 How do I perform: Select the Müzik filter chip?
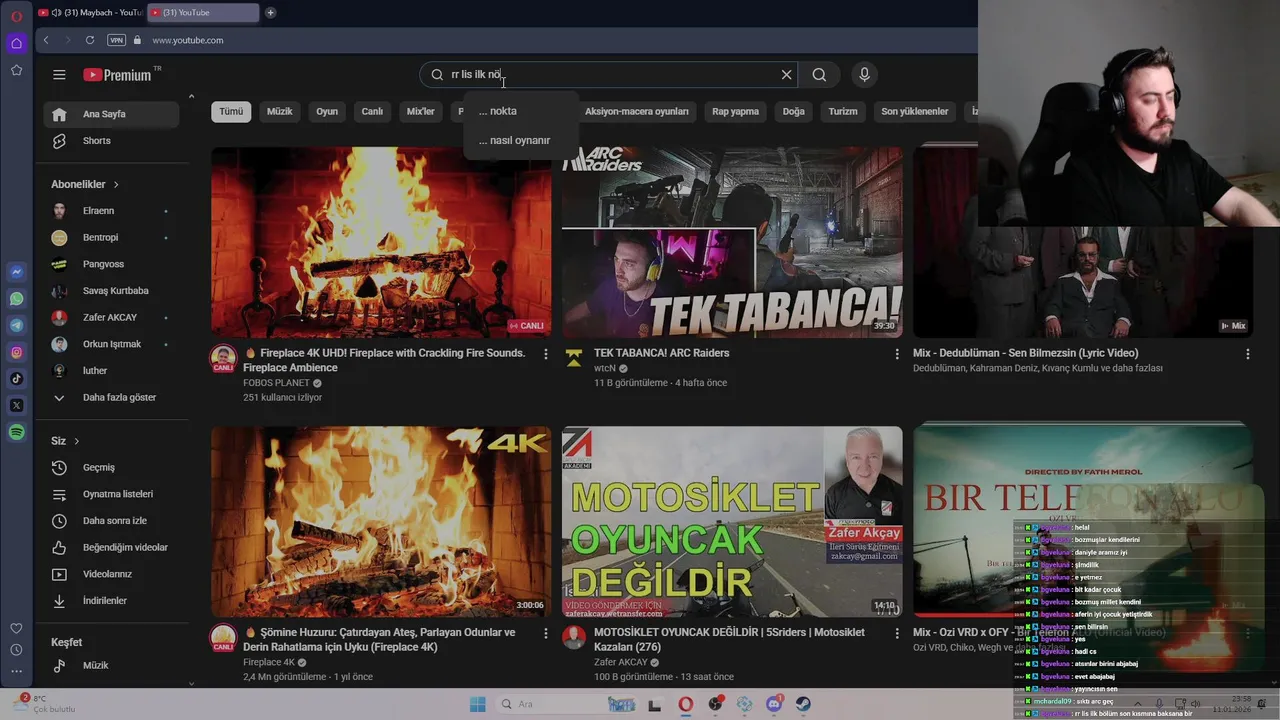point(280,111)
